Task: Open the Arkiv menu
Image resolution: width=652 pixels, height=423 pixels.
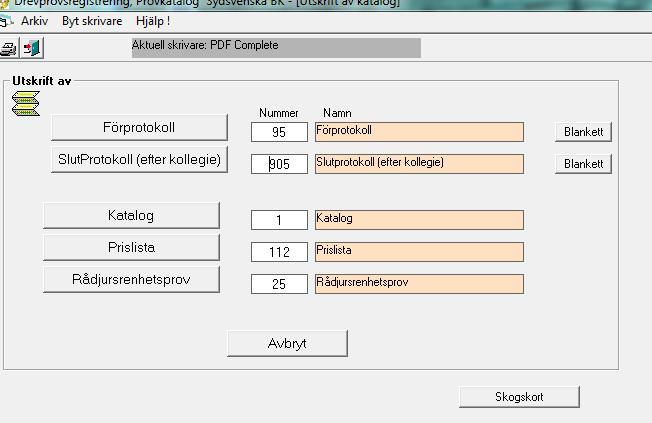Action: click(x=35, y=21)
